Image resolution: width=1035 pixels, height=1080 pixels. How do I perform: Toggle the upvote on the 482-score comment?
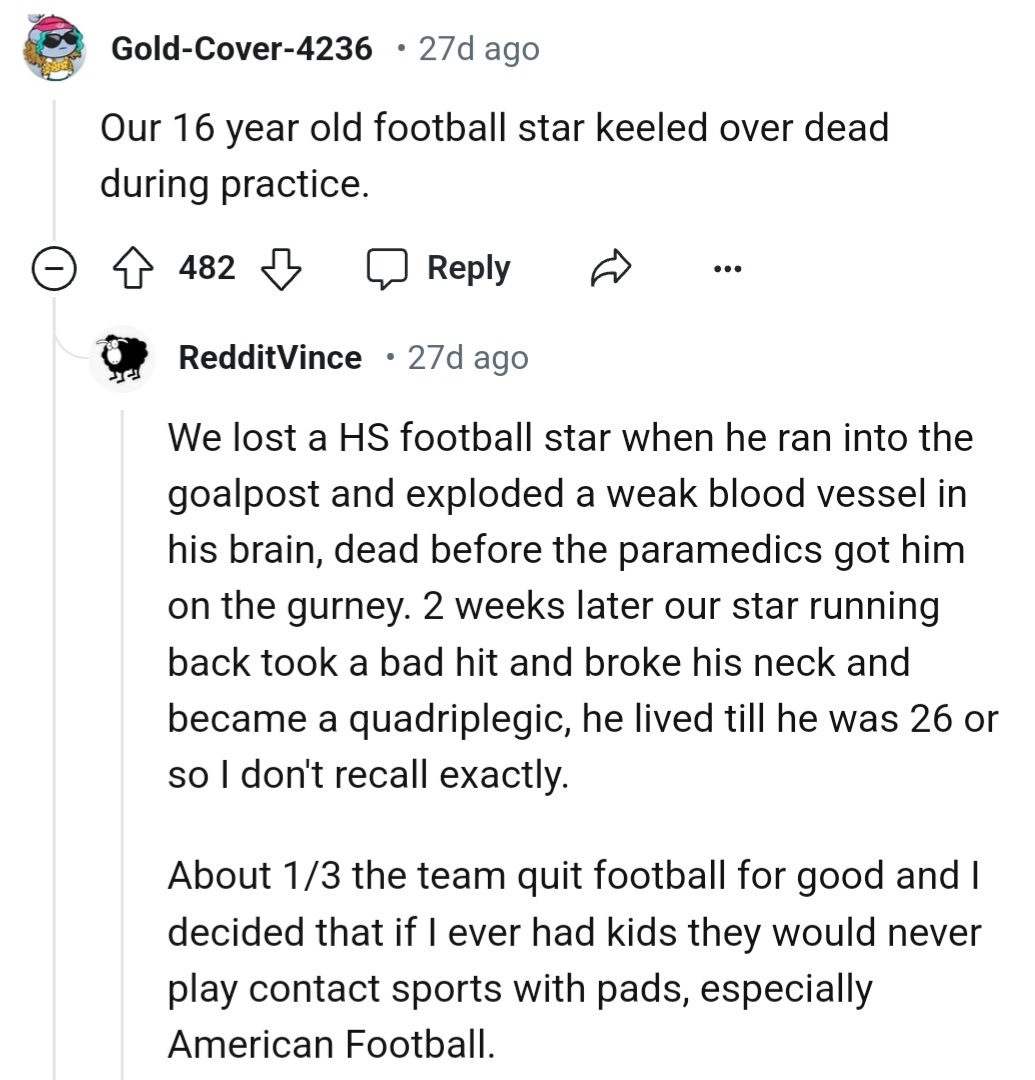tap(133, 266)
